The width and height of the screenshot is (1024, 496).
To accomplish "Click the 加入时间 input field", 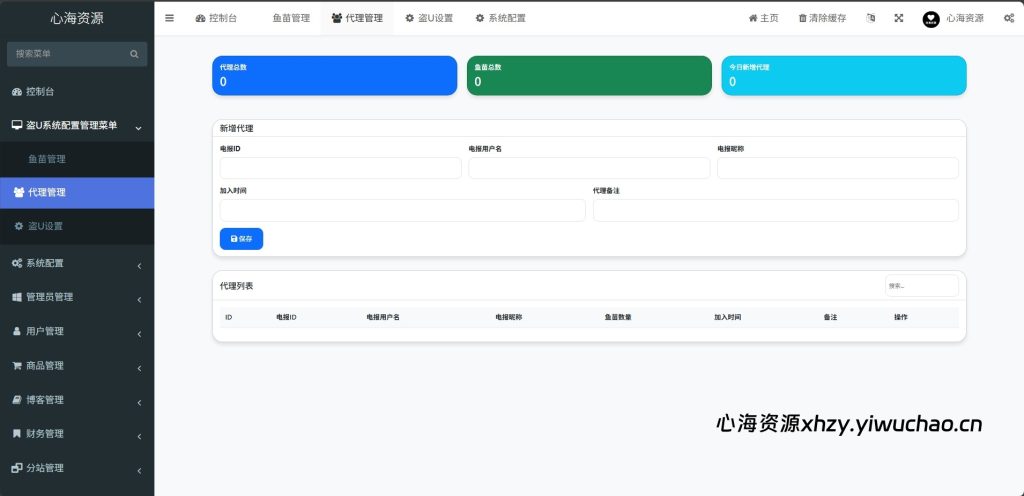I will pyautogui.click(x=403, y=210).
